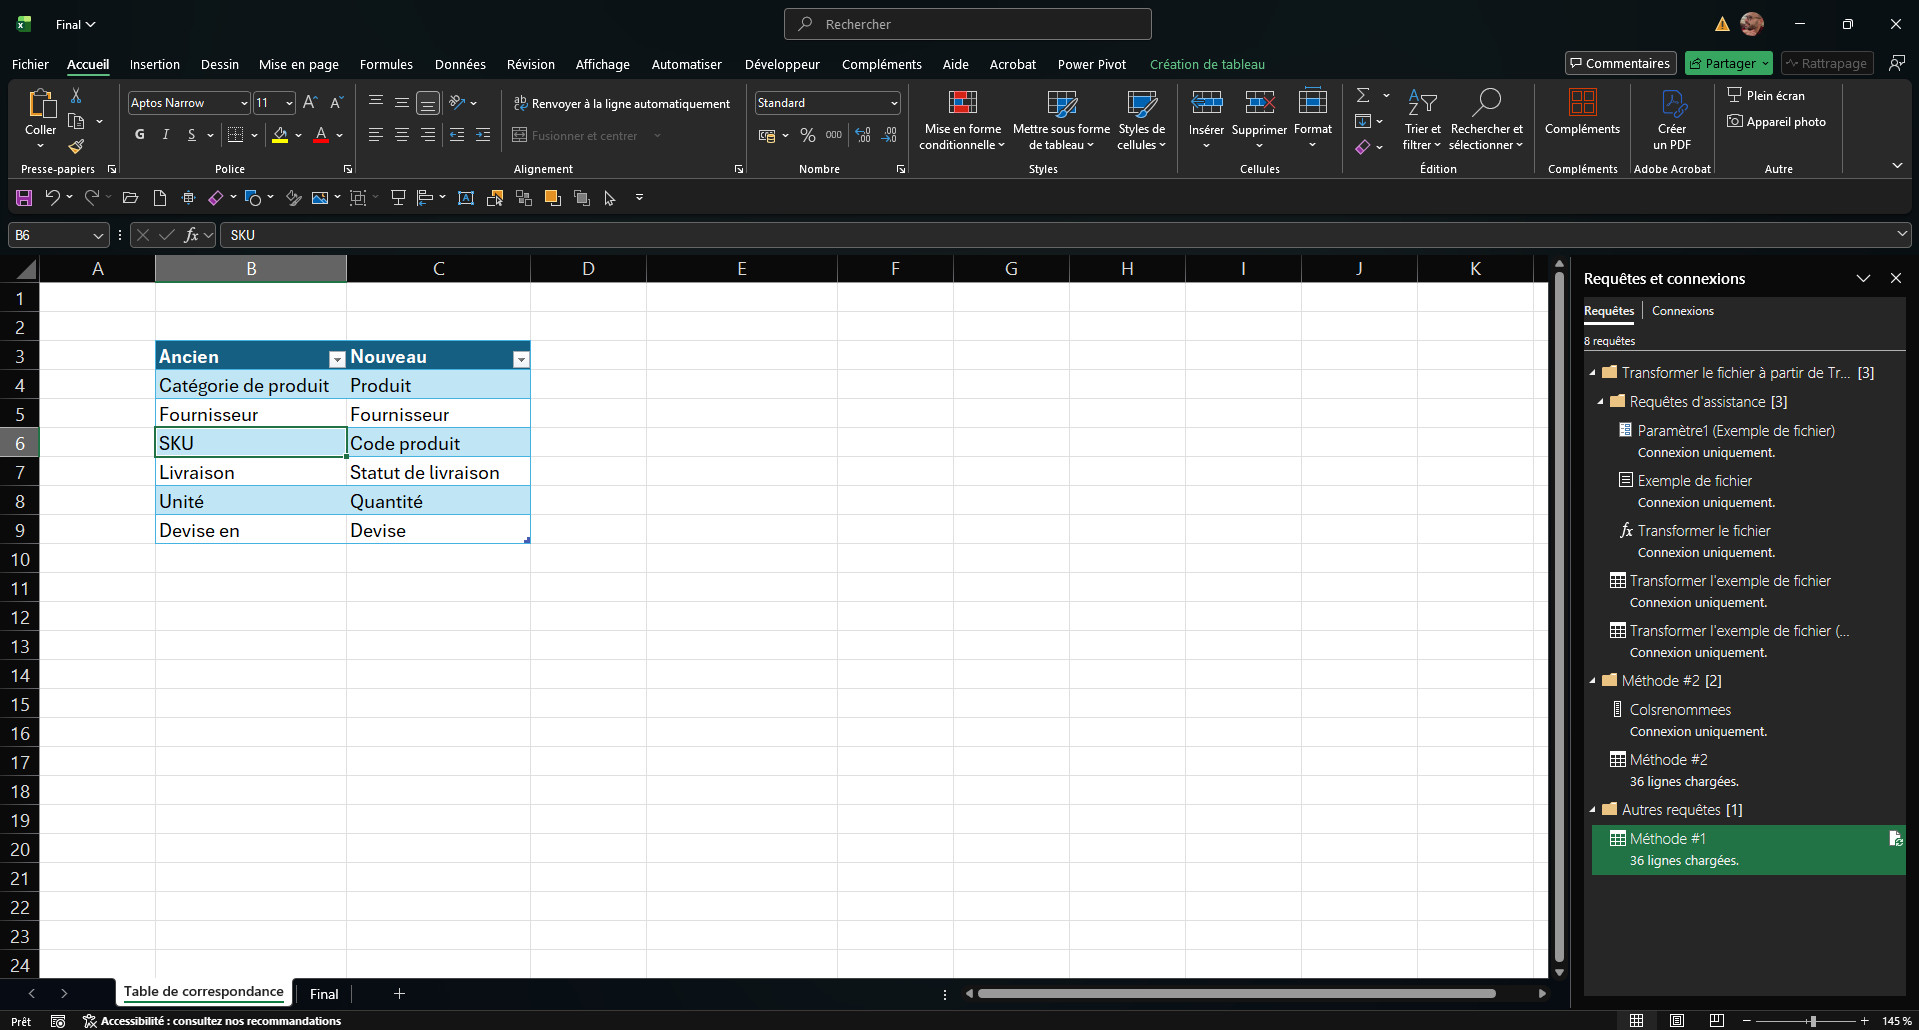The height and width of the screenshot is (1030, 1919).
Task: Open the Données ribbon tab
Action: tap(460, 64)
